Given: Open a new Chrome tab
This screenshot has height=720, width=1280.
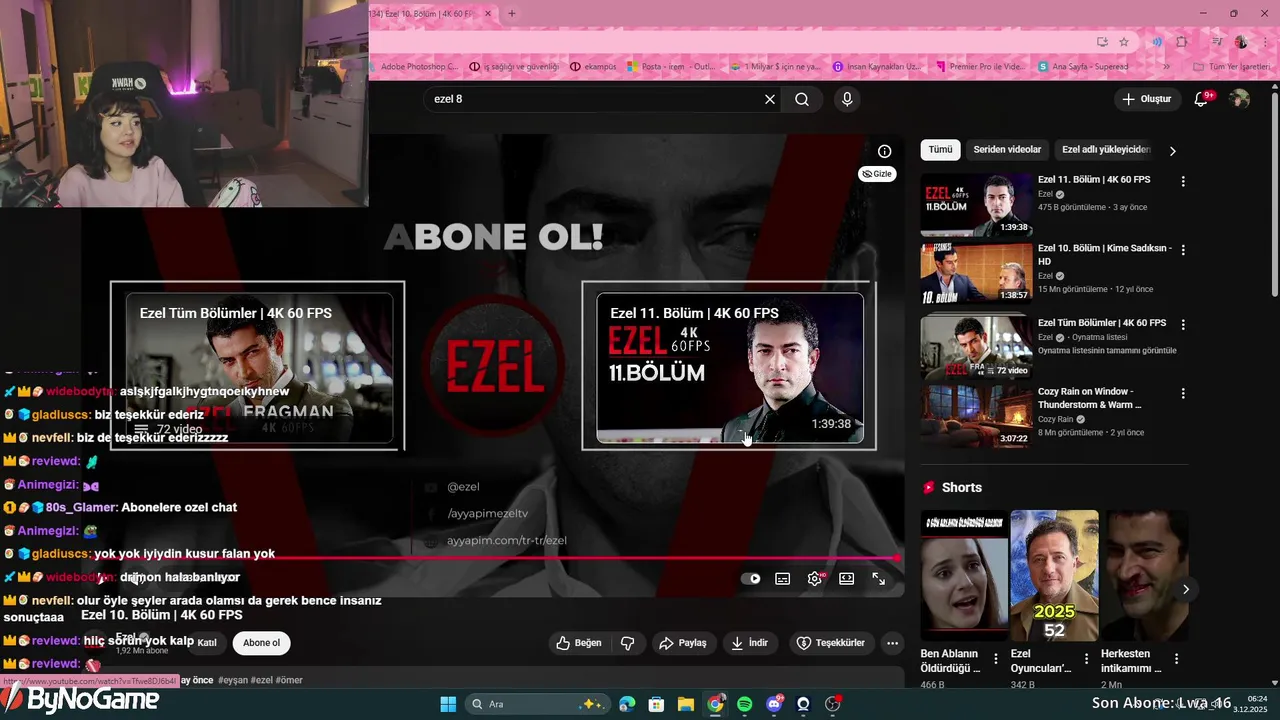Looking at the screenshot, I should point(512,13).
